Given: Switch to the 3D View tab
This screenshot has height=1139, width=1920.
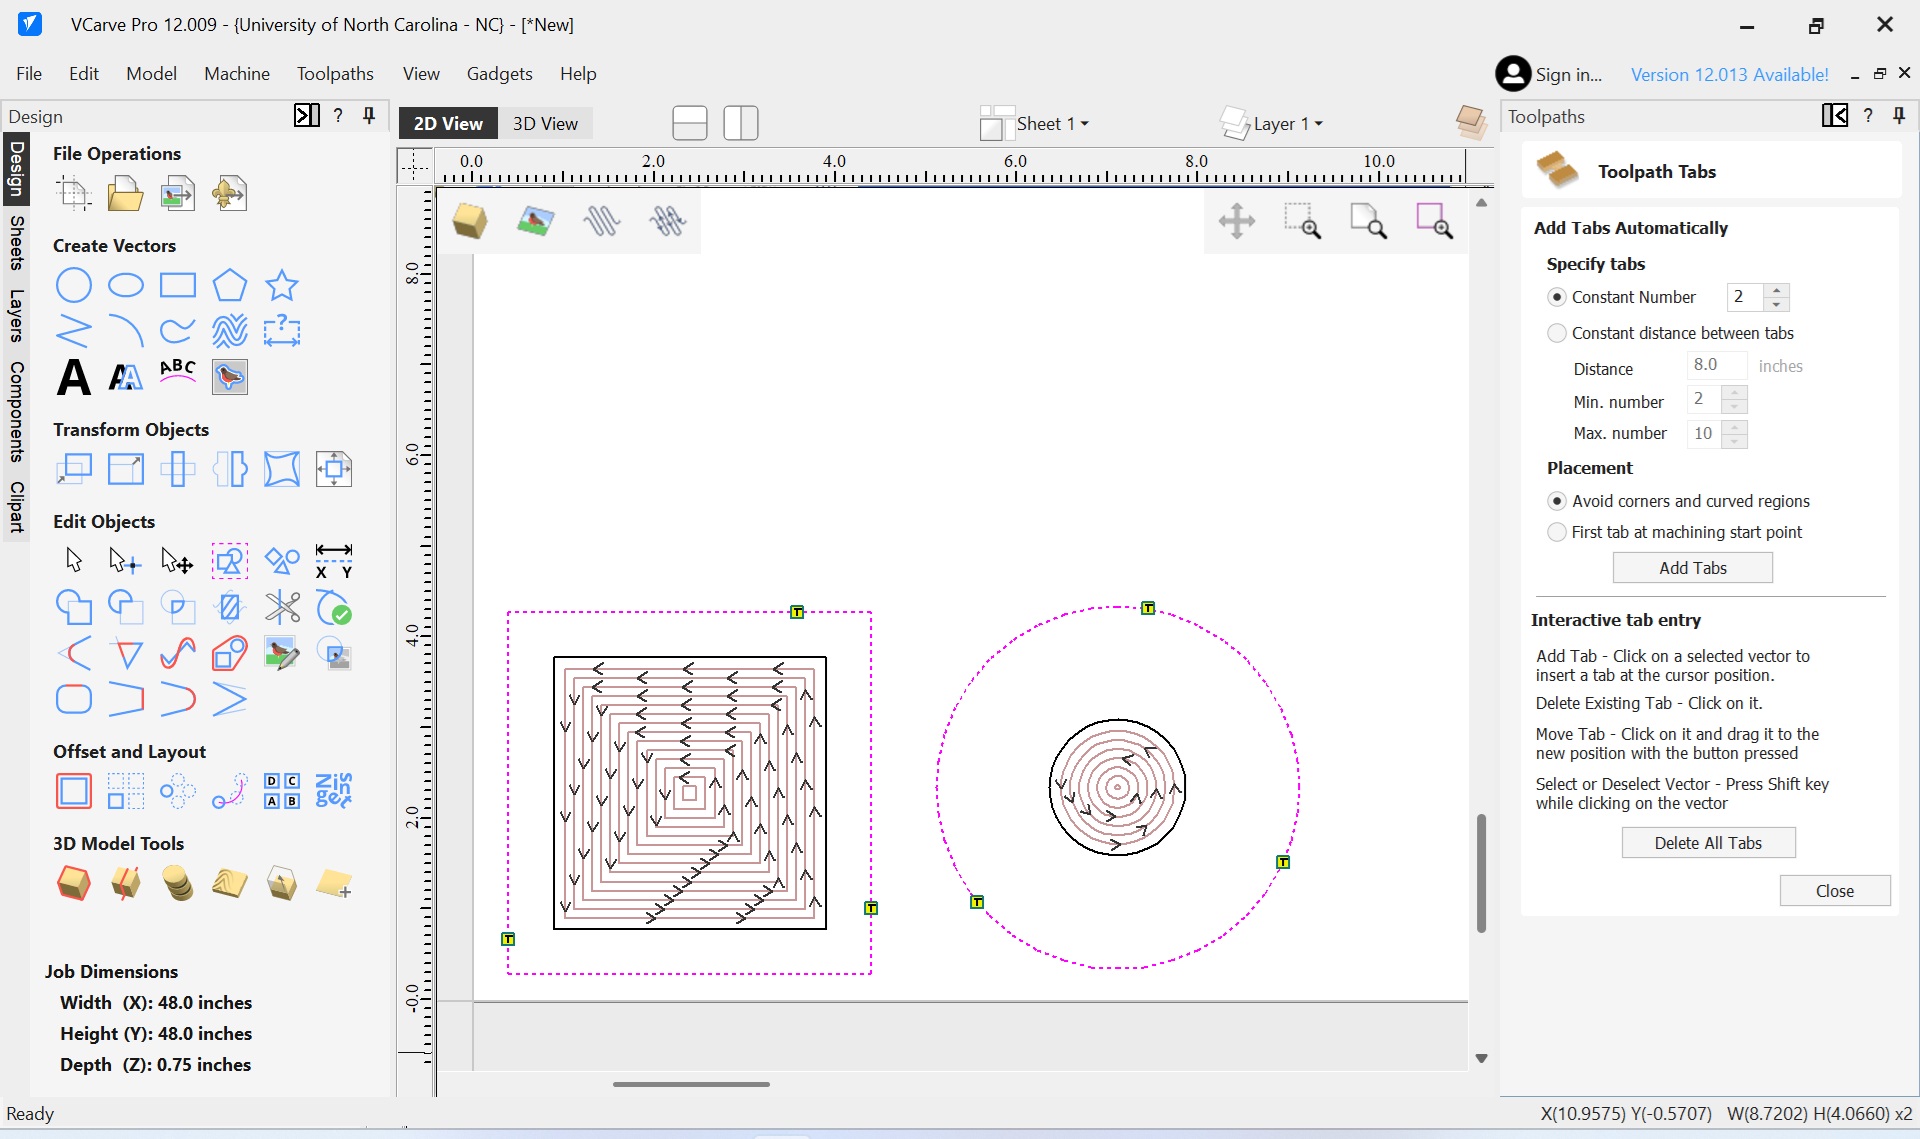Looking at the screenshot, I should tap(545, 124).
